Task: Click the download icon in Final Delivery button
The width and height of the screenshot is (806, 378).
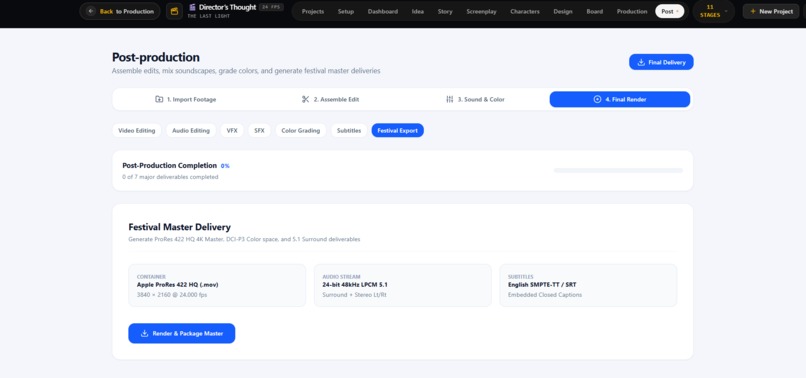Action: tap(641, 62)
